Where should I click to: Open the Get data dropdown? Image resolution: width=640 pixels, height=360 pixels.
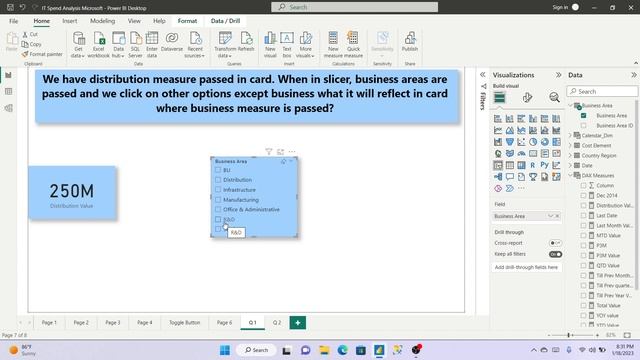coord(78,45)
